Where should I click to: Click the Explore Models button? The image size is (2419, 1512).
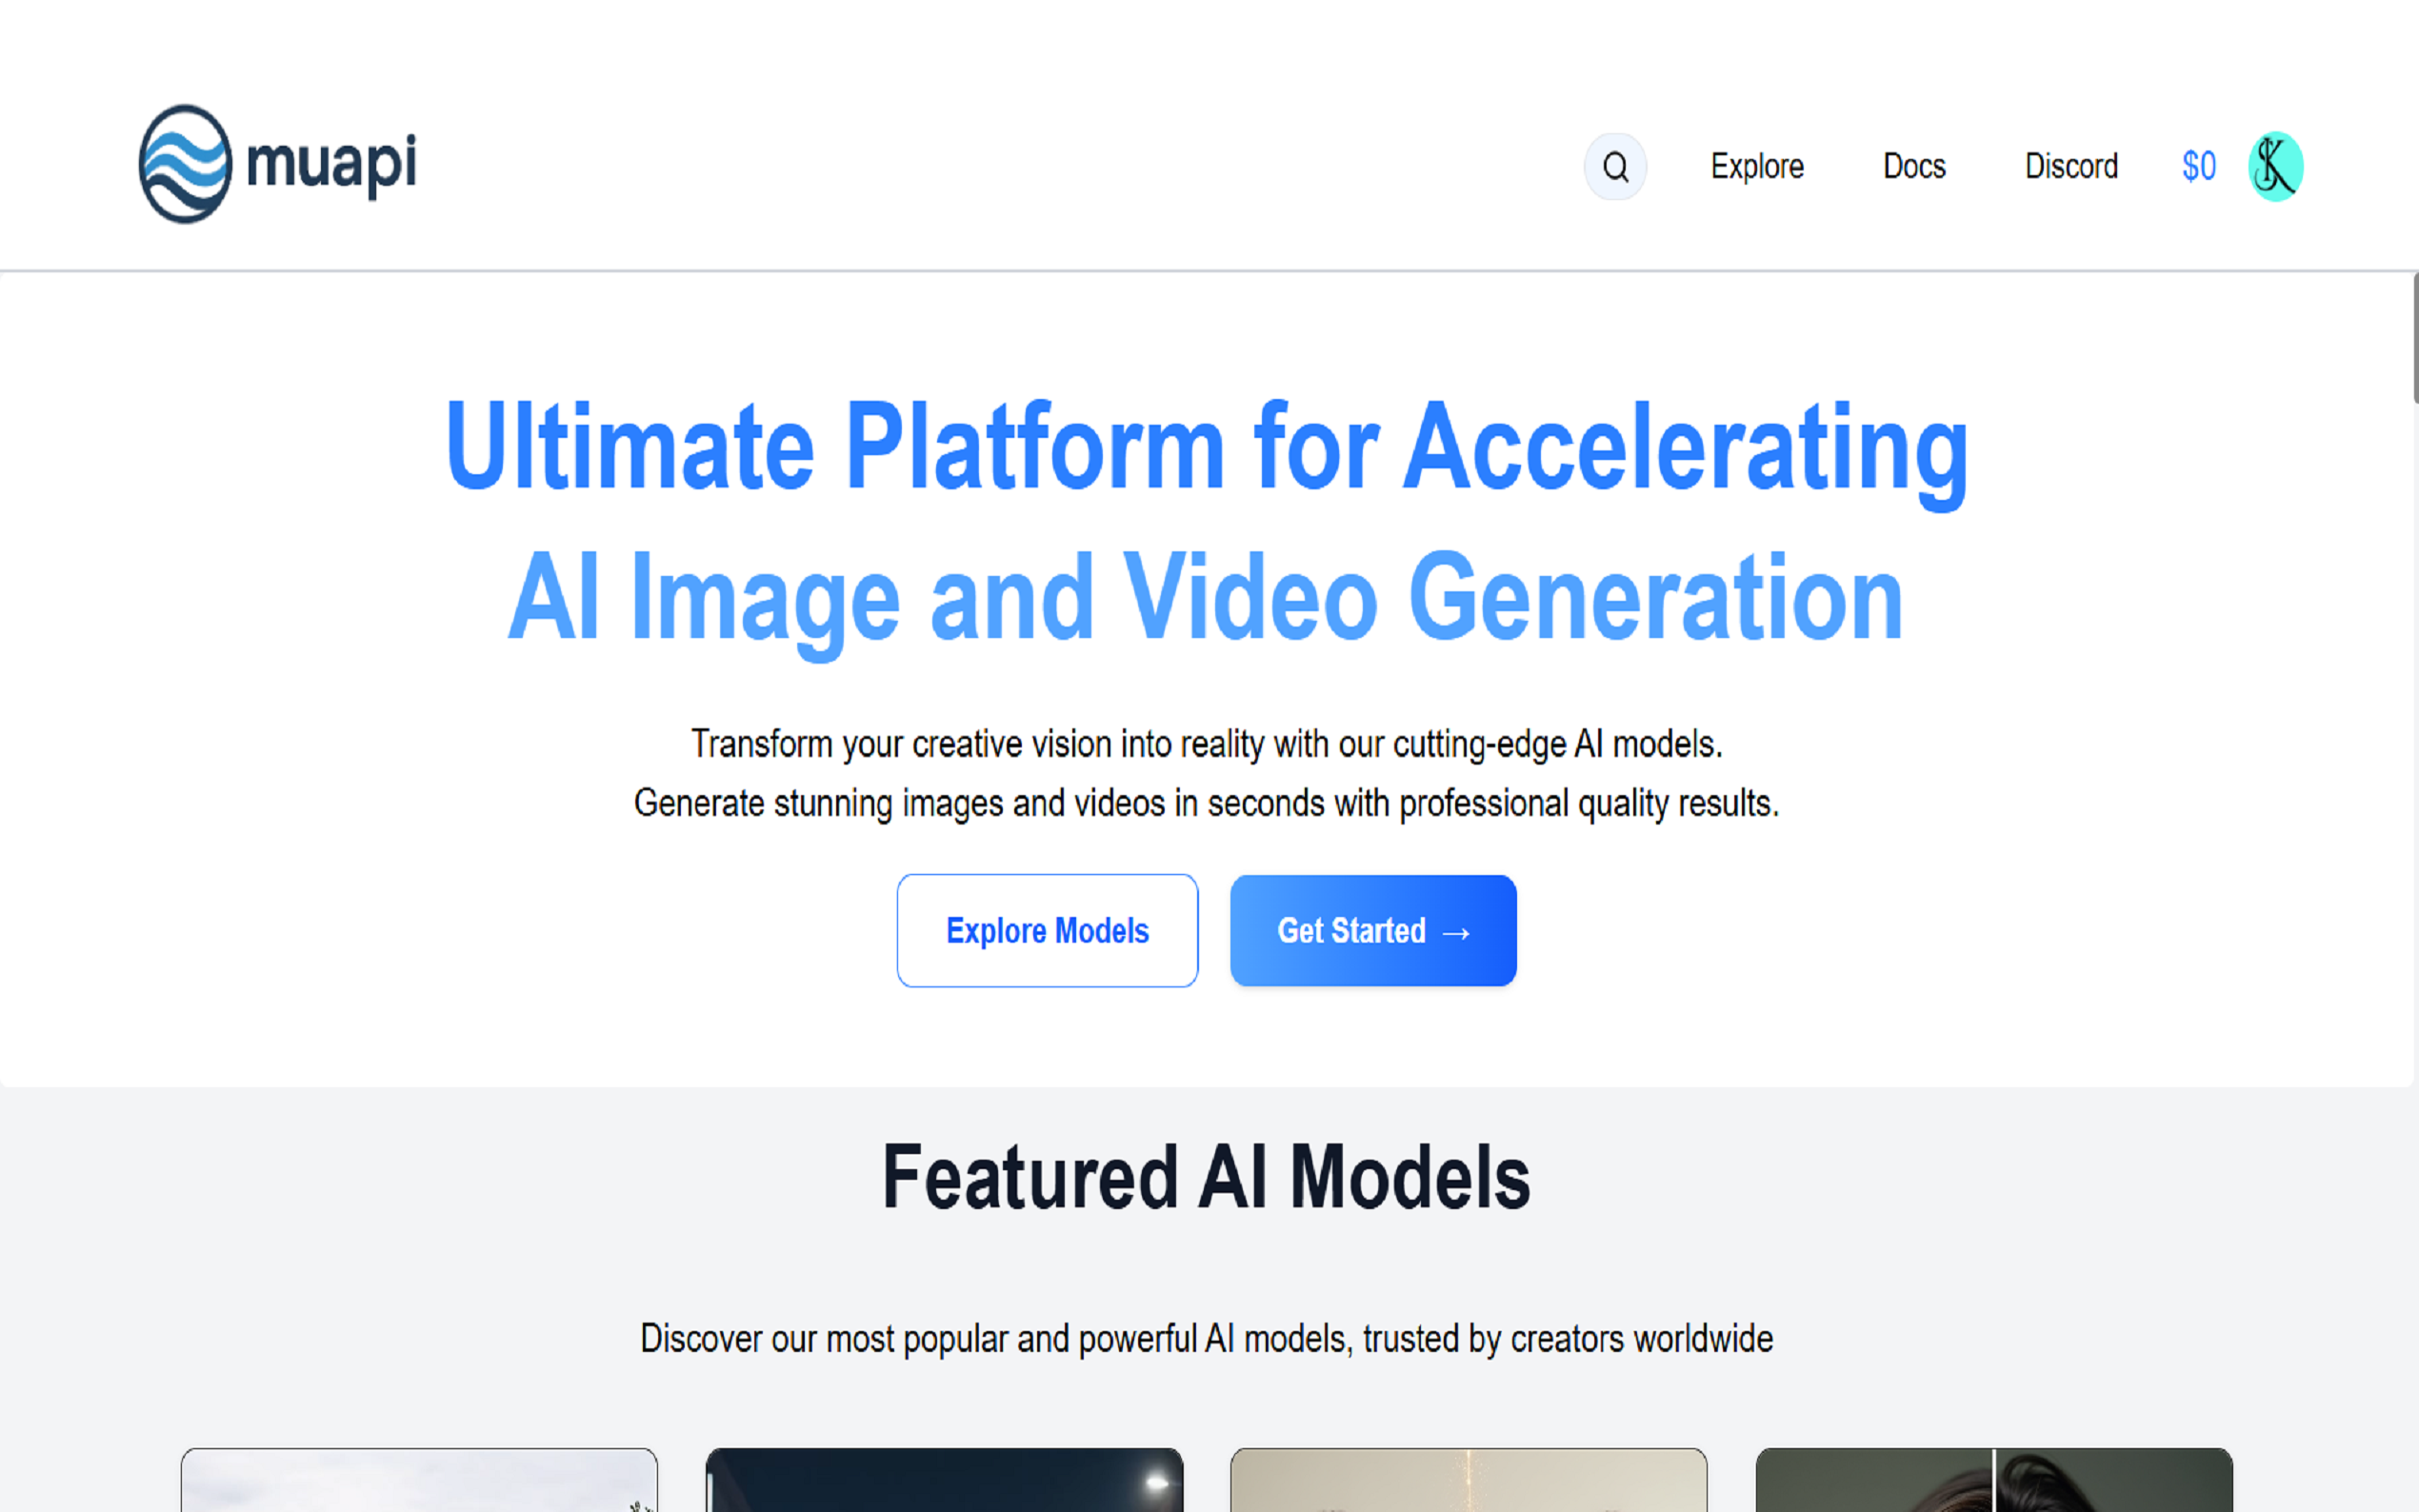click(x=1047, y=930)
